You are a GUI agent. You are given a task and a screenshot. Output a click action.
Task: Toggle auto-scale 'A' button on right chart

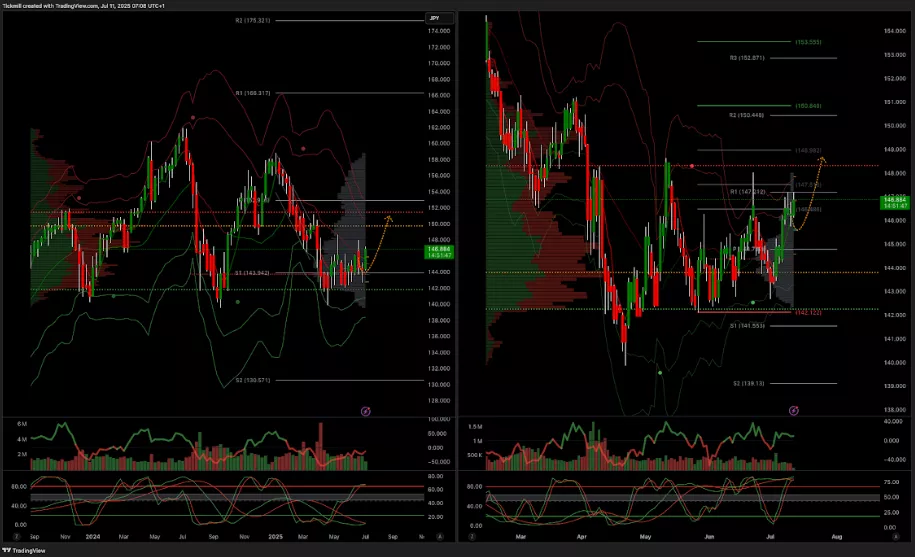[895, 537]
